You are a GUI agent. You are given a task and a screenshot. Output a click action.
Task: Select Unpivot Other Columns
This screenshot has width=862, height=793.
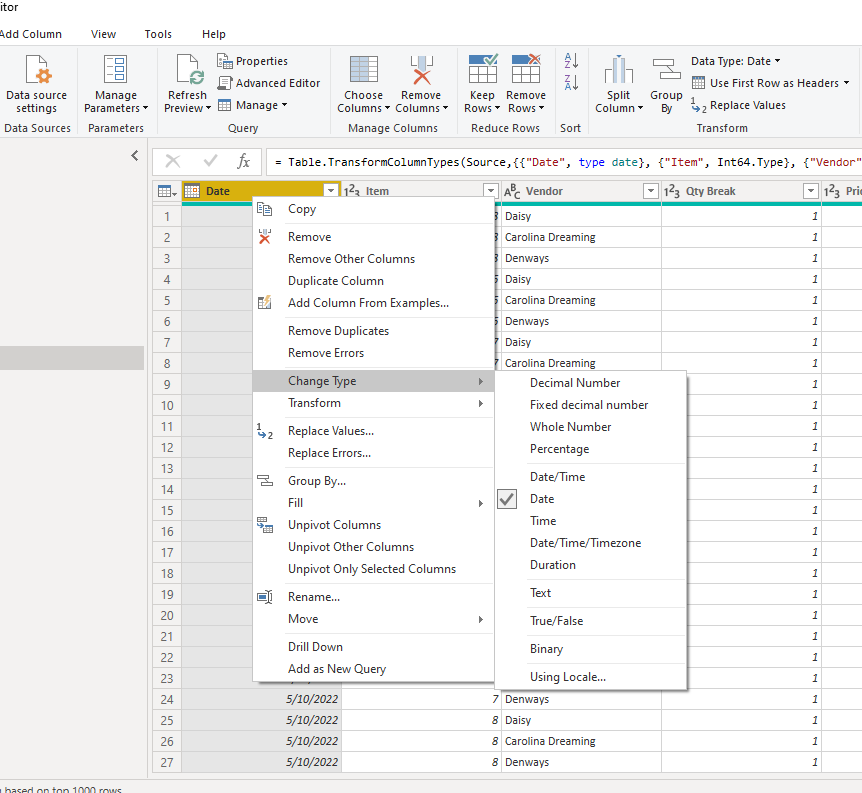(x=373, y=547)
